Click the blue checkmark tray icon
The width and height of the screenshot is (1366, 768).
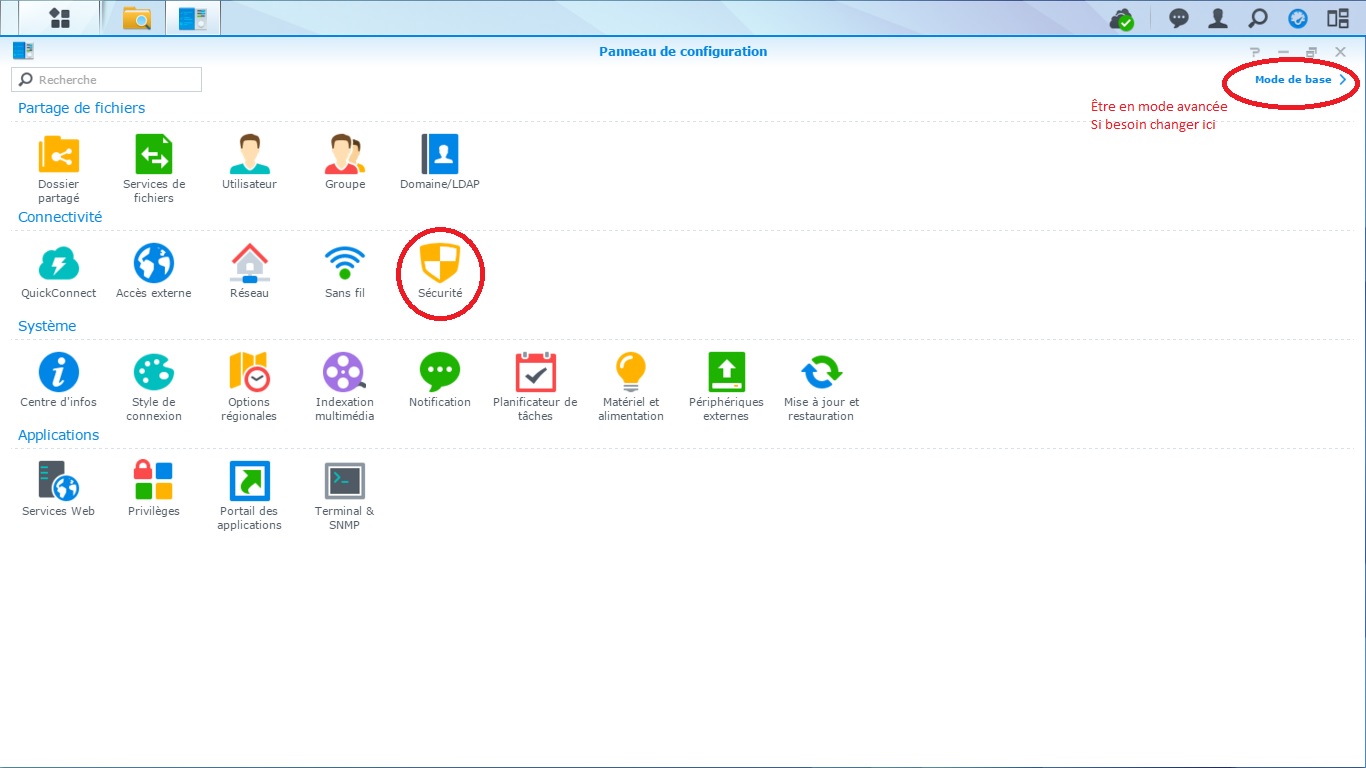tap(1298, 18)
